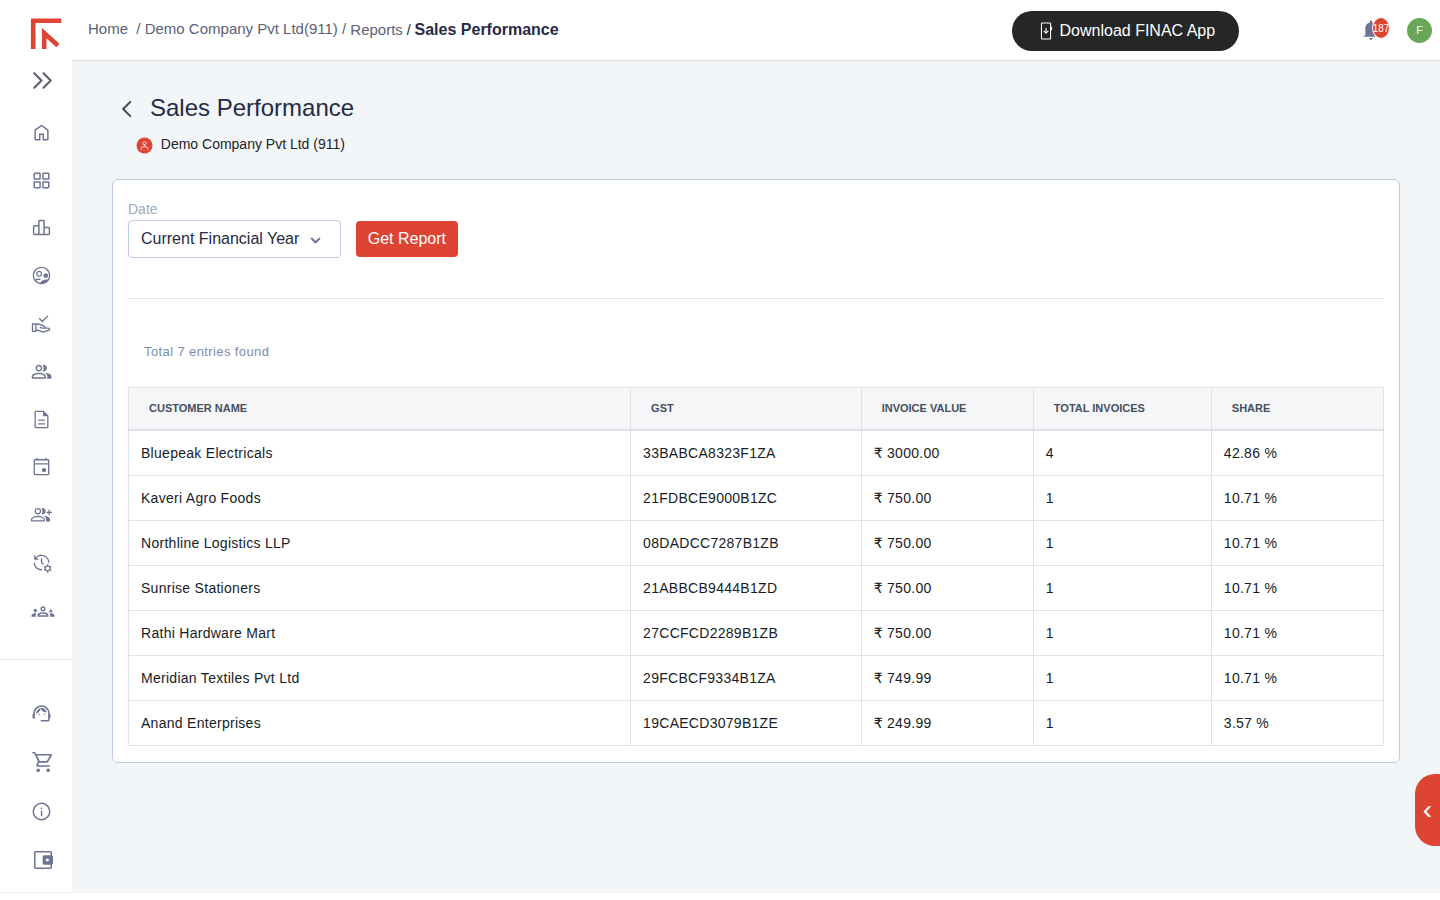Viewport: 1440px width, 900px height.
Task: Open the Home icon in the sidebar
Action: click(x=41, y=133)
